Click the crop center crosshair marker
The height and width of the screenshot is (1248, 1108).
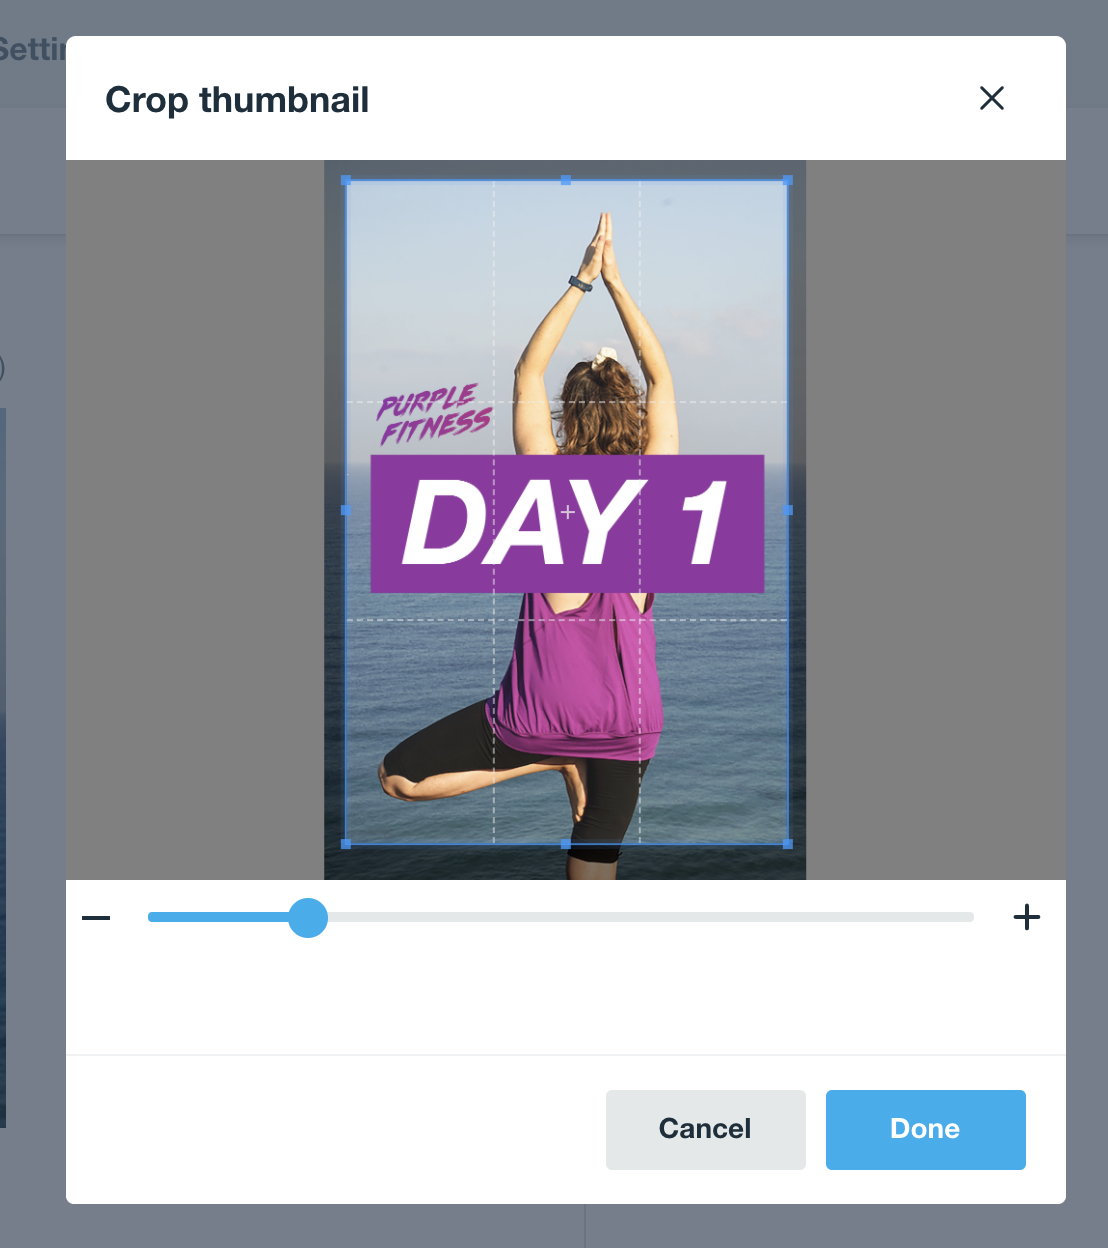coord(567,512)
